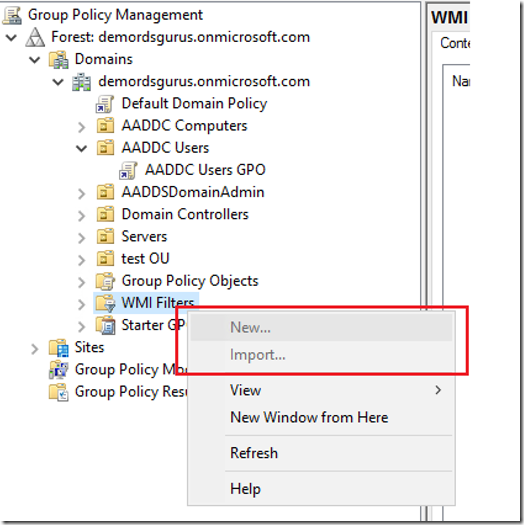Collapse the demordsgurus.onmicrosoft.com domain node
This screenshot has width=524, height=525.
(x=58, y=82)
